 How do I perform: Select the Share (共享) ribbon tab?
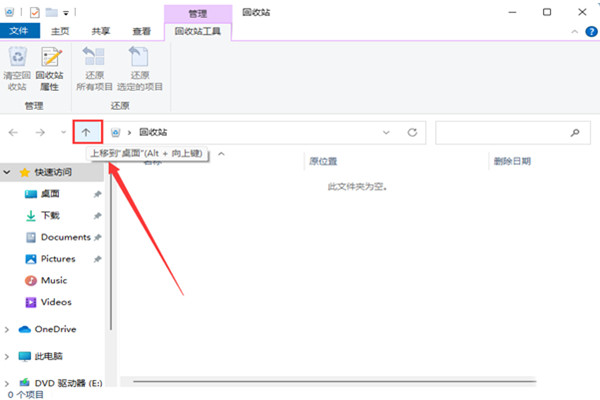click(x=101, y=32)
